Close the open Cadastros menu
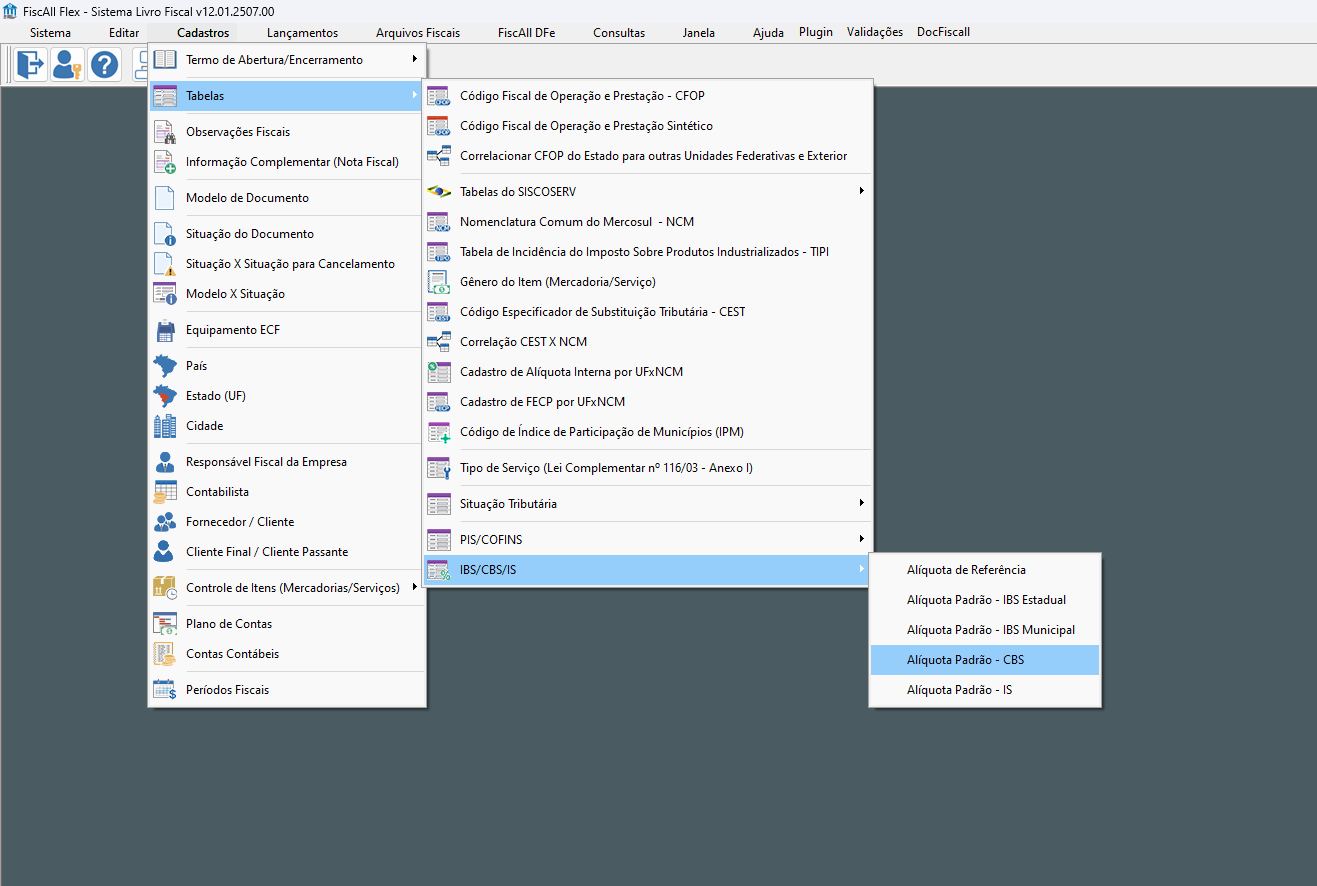This screenshot has height=886, width=1317. tap(203, 33)
